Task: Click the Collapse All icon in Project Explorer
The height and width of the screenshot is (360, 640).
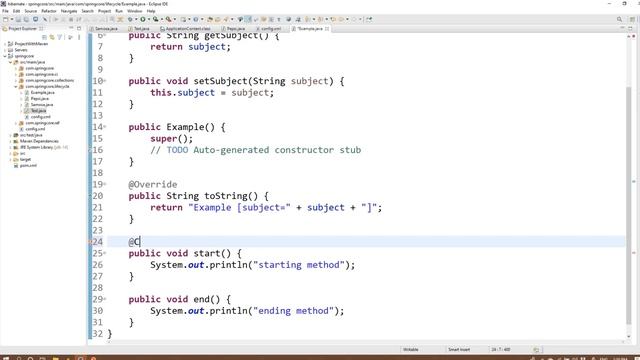Action: pos(44,37)
